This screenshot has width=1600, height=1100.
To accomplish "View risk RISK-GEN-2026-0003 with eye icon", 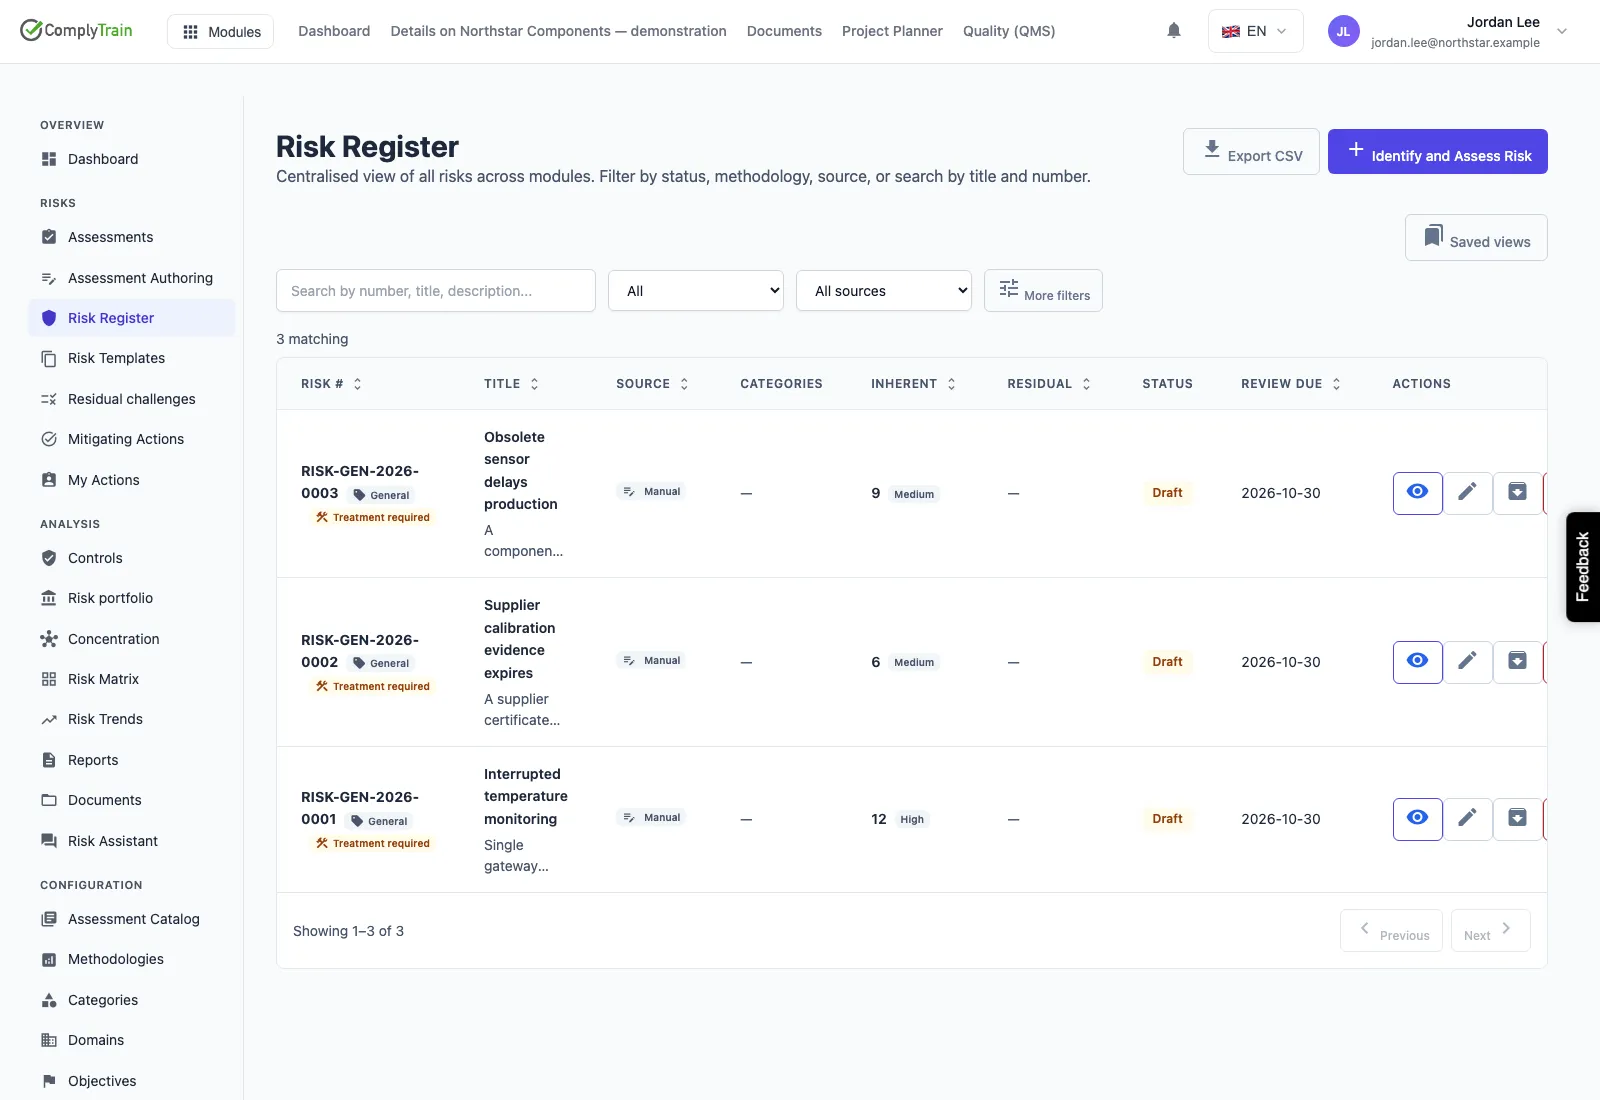I will (x=1418, y=493).
